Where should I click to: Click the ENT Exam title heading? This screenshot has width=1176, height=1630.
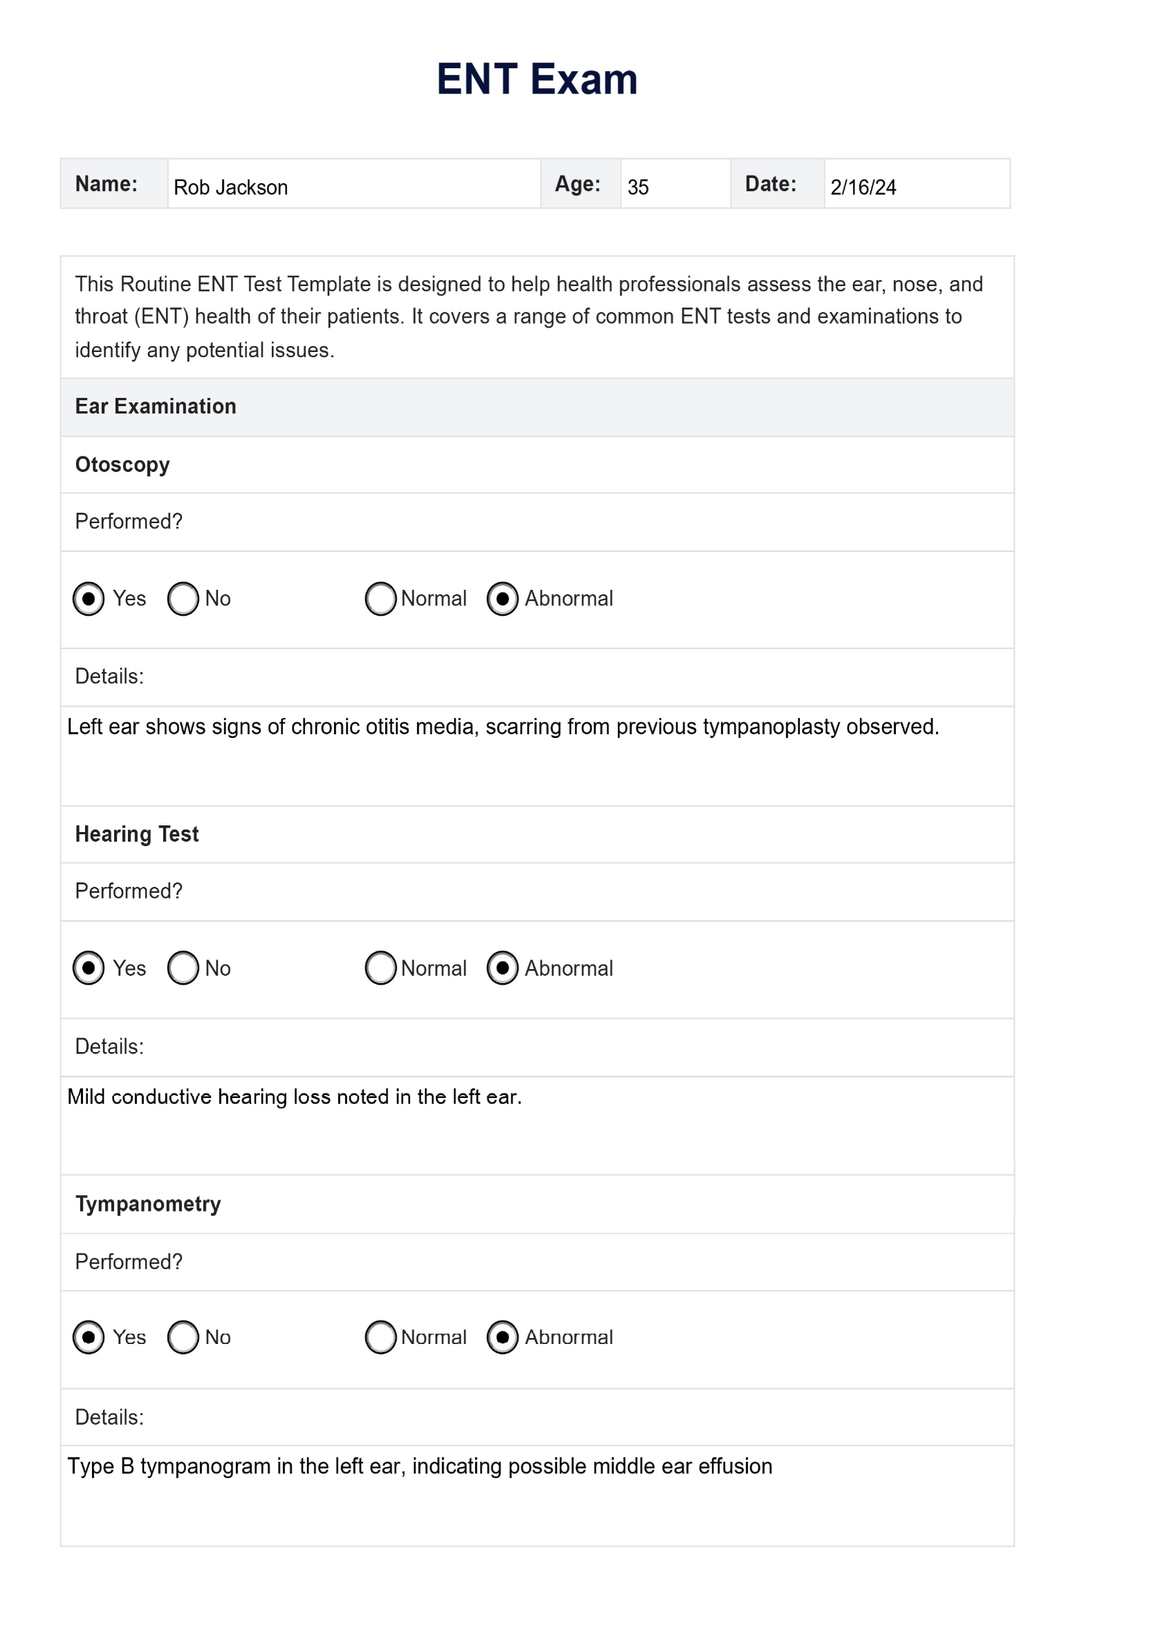click(537, 80)
